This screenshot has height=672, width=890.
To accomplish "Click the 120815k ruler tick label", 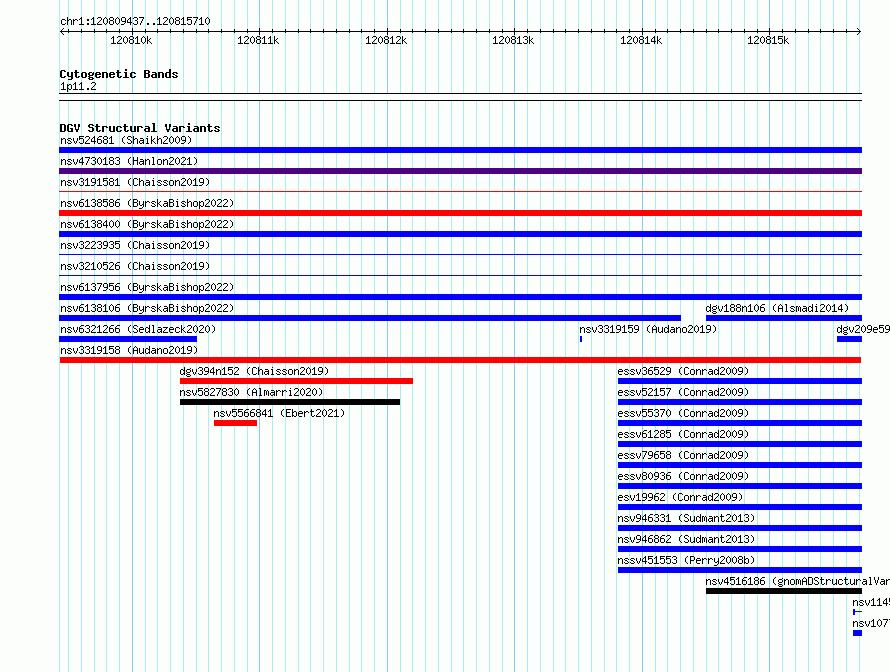I will 768,40.
